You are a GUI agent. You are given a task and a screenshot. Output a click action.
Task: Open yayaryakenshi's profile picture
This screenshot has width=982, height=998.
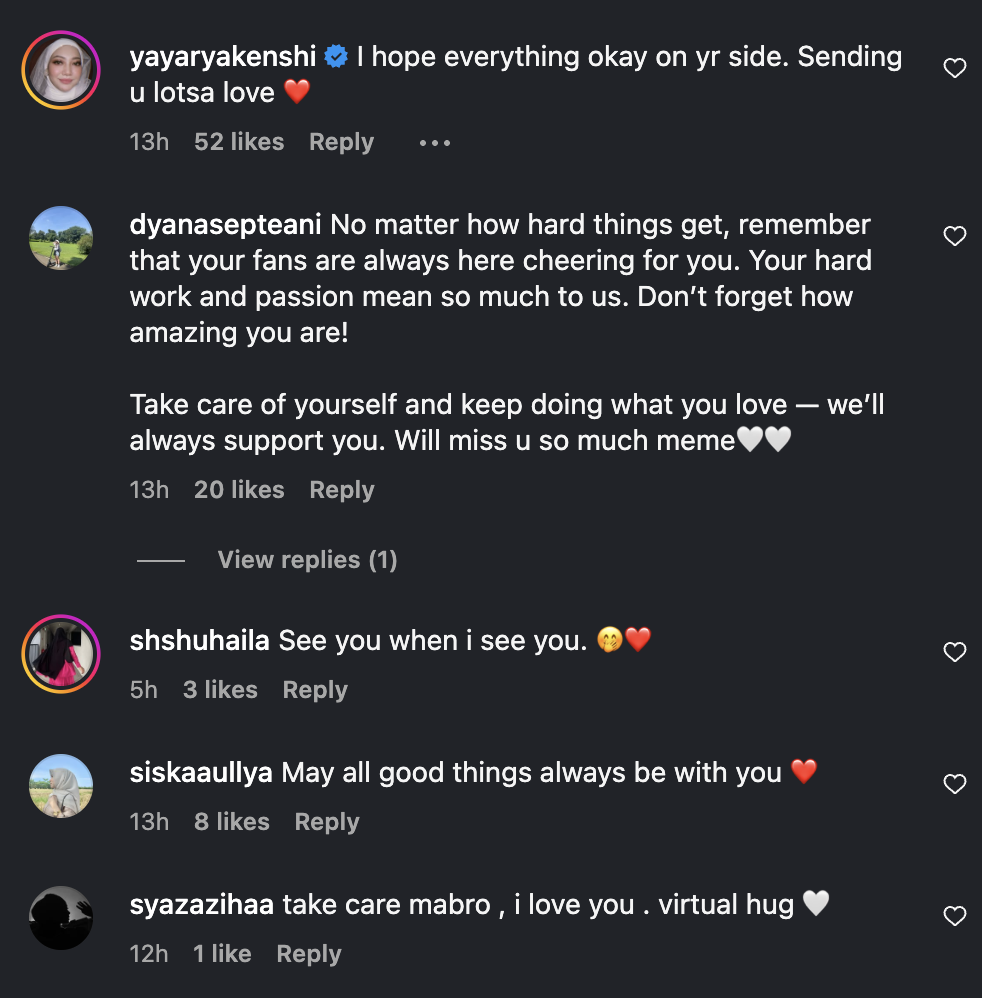tap(61, 70)
